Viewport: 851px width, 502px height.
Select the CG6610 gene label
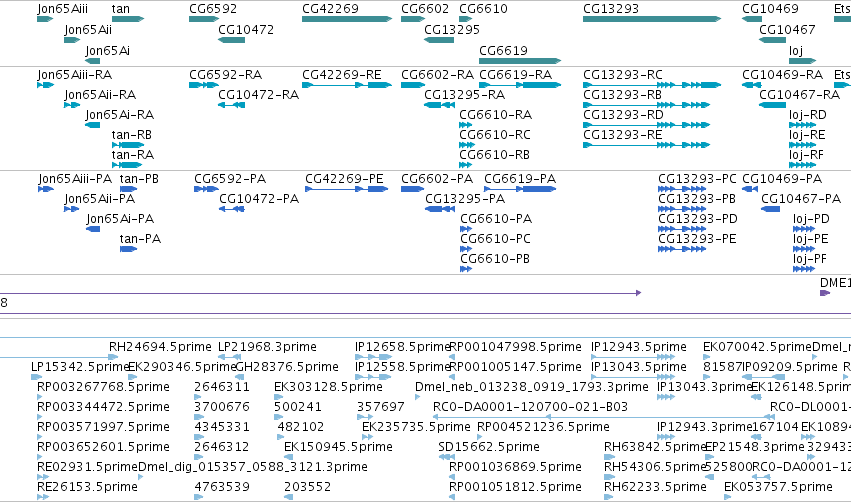click(483, 9)
